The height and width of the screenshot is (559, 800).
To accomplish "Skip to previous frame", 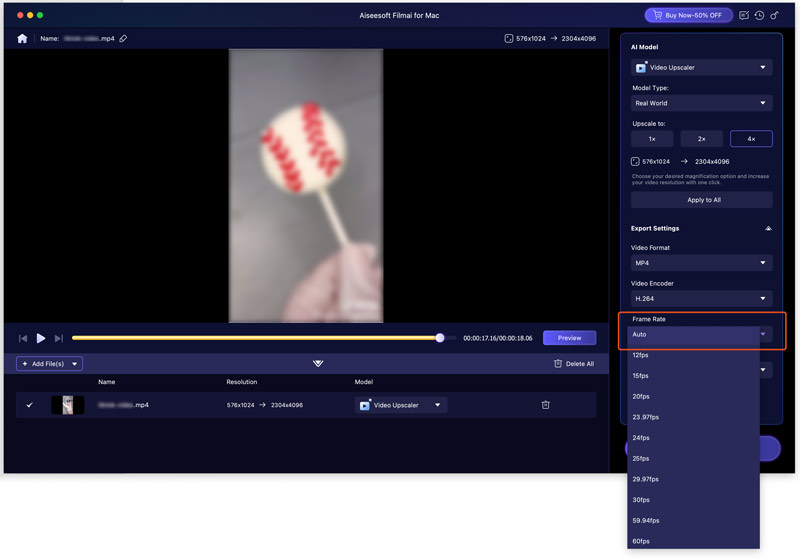I will pyautogui.click(x=23, y=338).
